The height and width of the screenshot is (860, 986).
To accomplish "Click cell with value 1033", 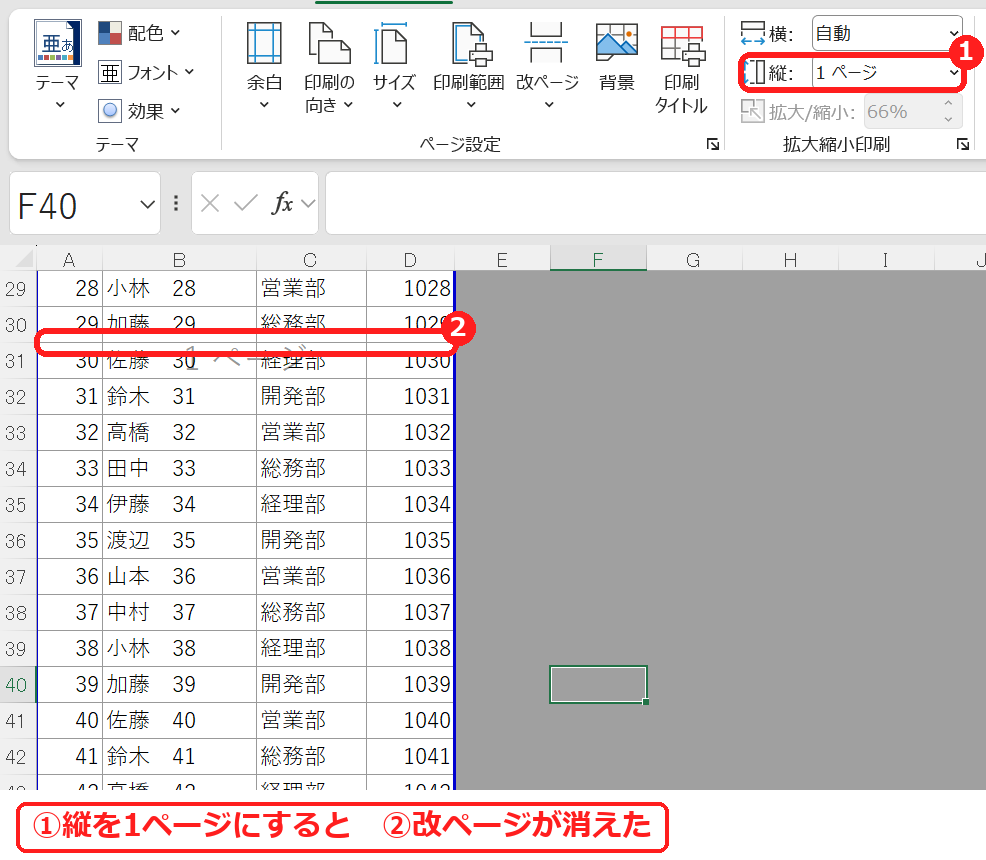I will coord(410,468).
